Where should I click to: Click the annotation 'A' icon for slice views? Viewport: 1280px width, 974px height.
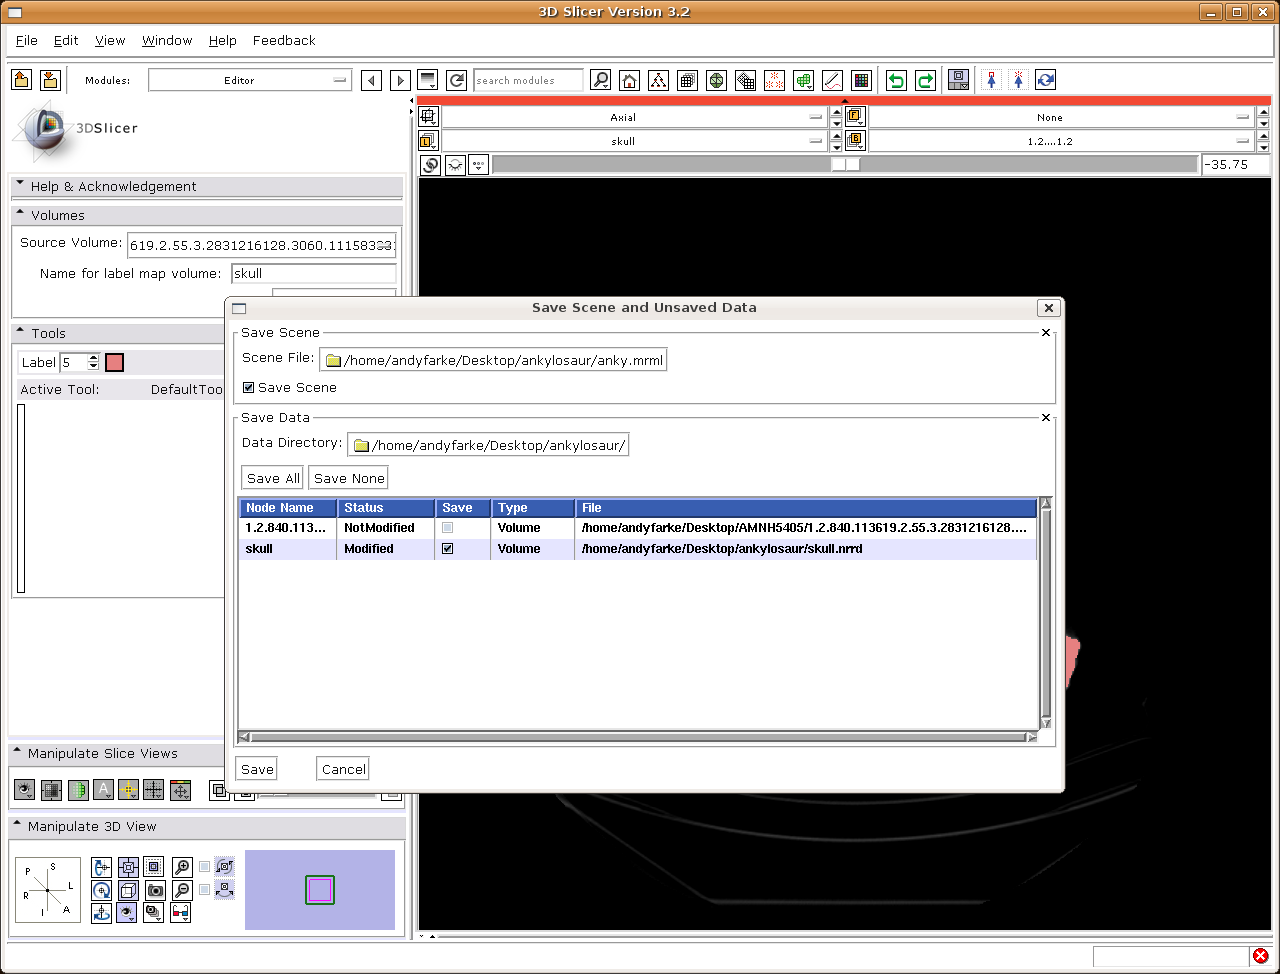pos(103,790)
